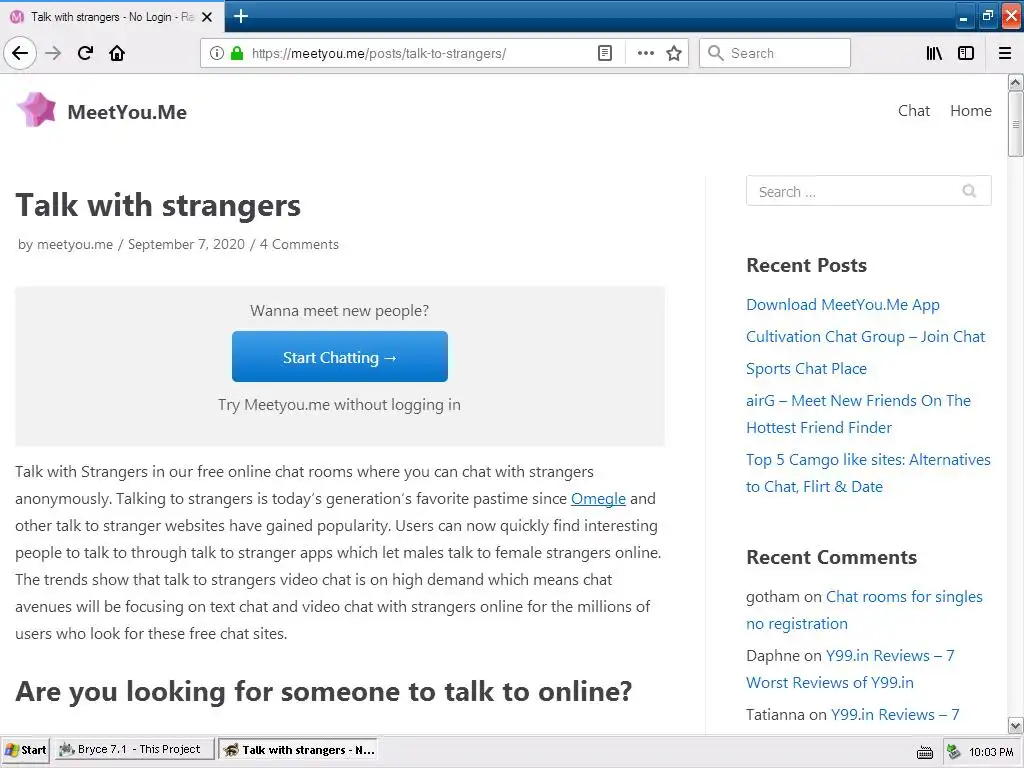Click the network icon in system tray

(x=953, y=752)
